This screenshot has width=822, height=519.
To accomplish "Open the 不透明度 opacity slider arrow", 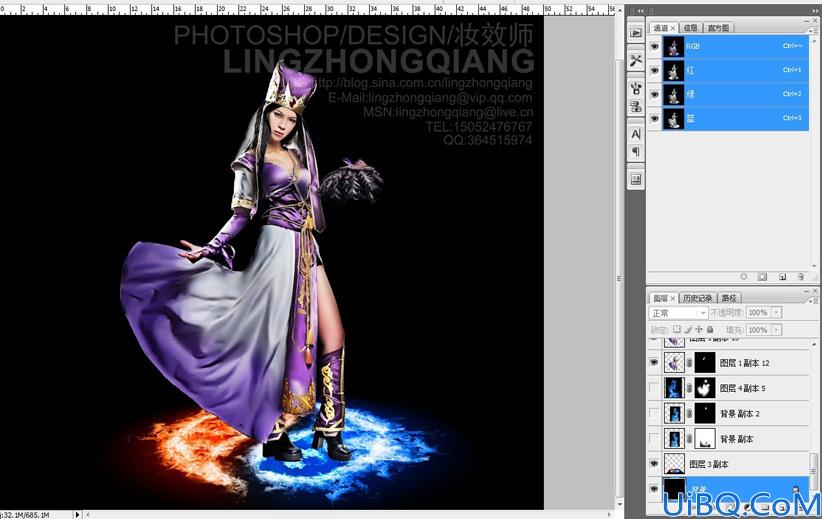I will point(777,312).
